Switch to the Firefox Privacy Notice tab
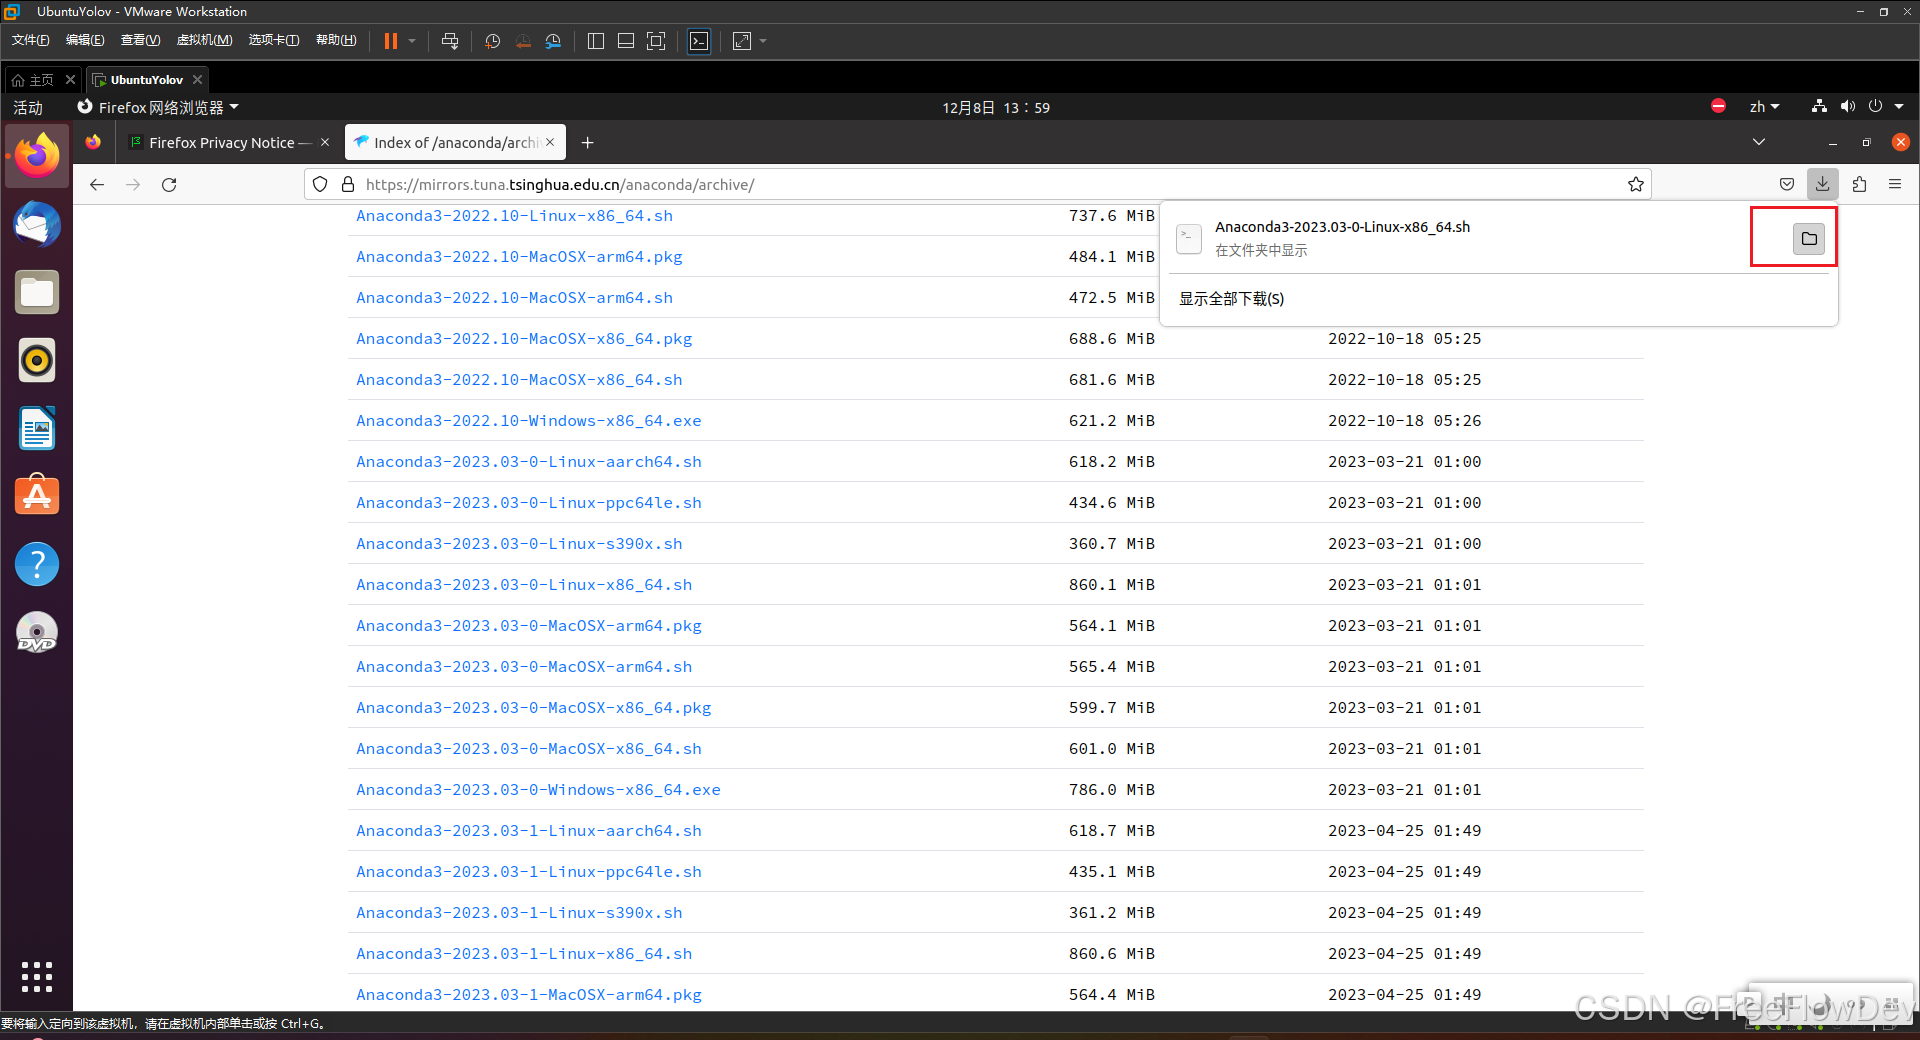The width and height of the screenshot is (1920, 1040). pyautogui.click(x=222, y=142)
